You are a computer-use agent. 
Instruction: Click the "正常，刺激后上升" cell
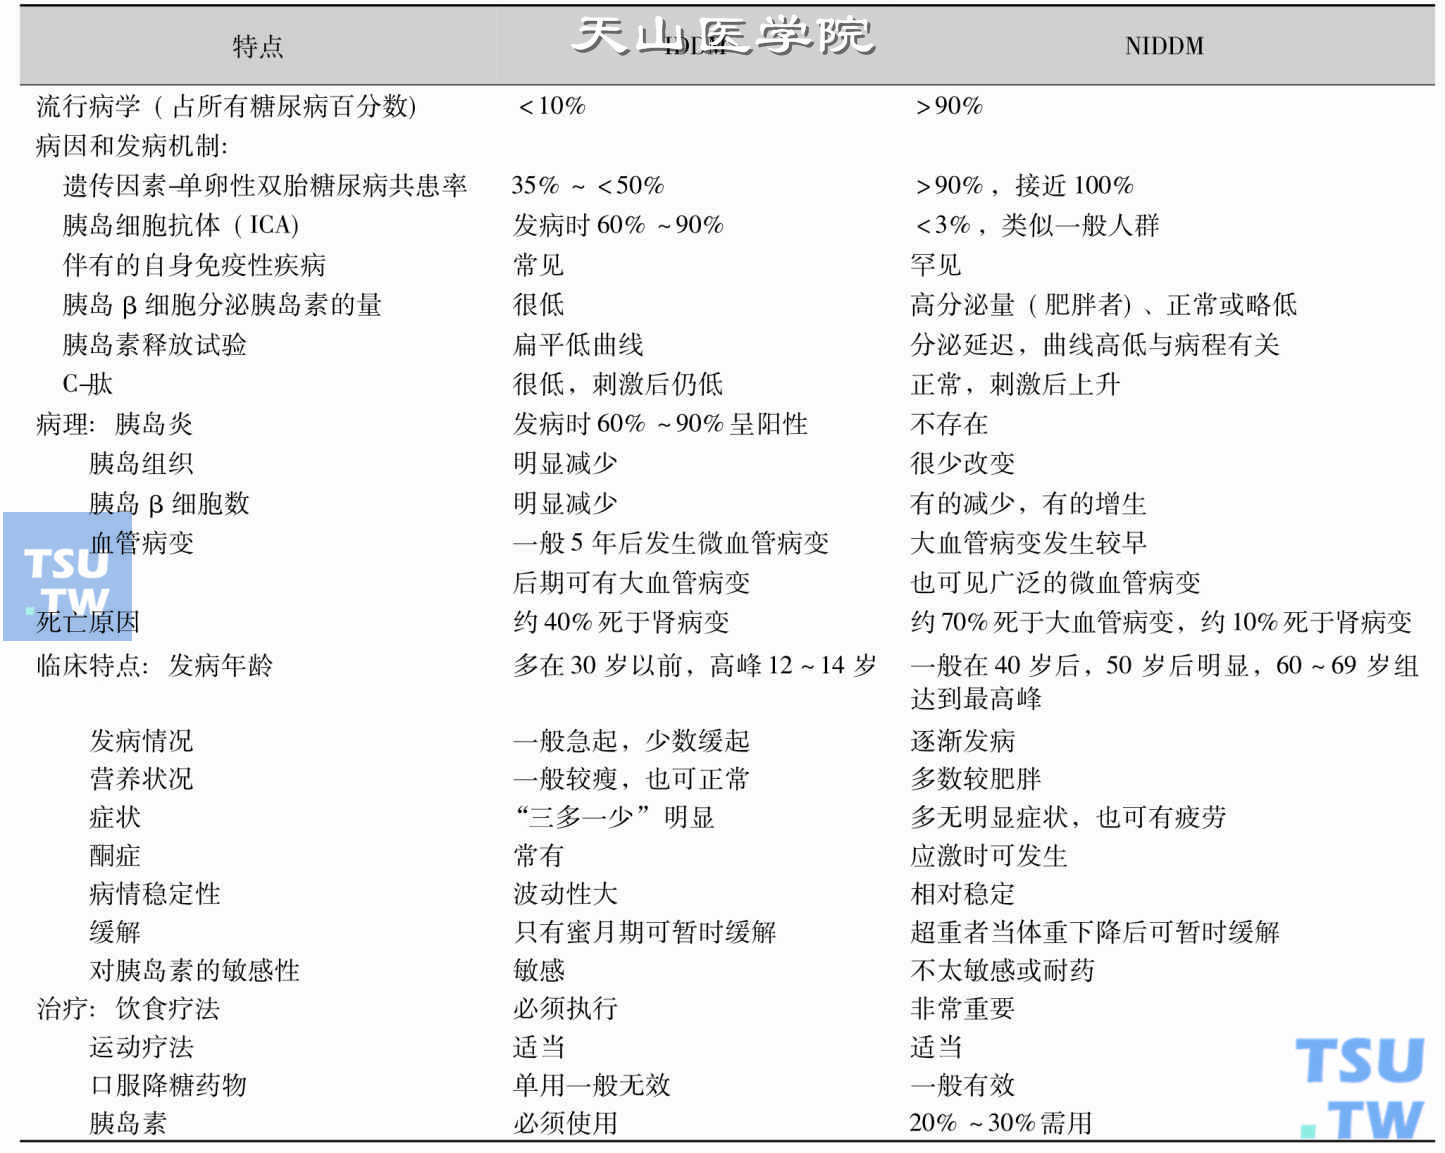pos(1015,384)
